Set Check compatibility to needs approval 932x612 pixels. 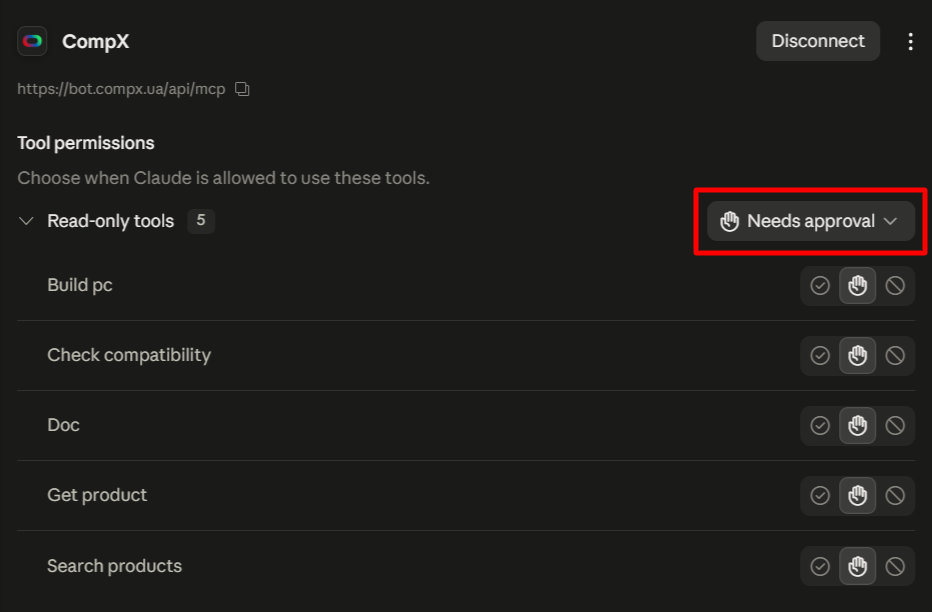[x=857, y=356]
